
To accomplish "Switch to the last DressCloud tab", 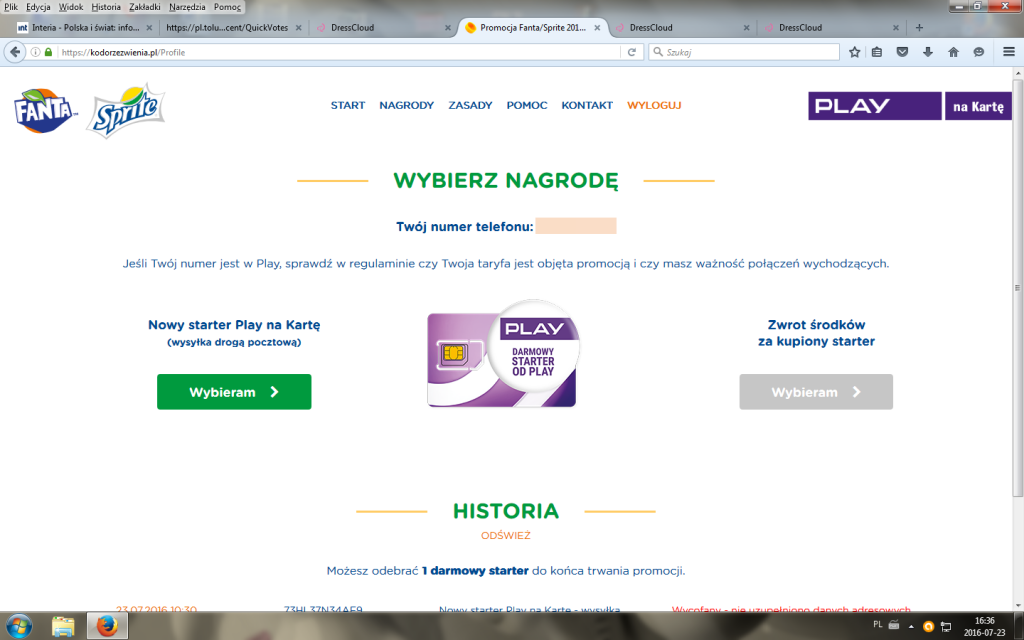I will pos(795,28).
